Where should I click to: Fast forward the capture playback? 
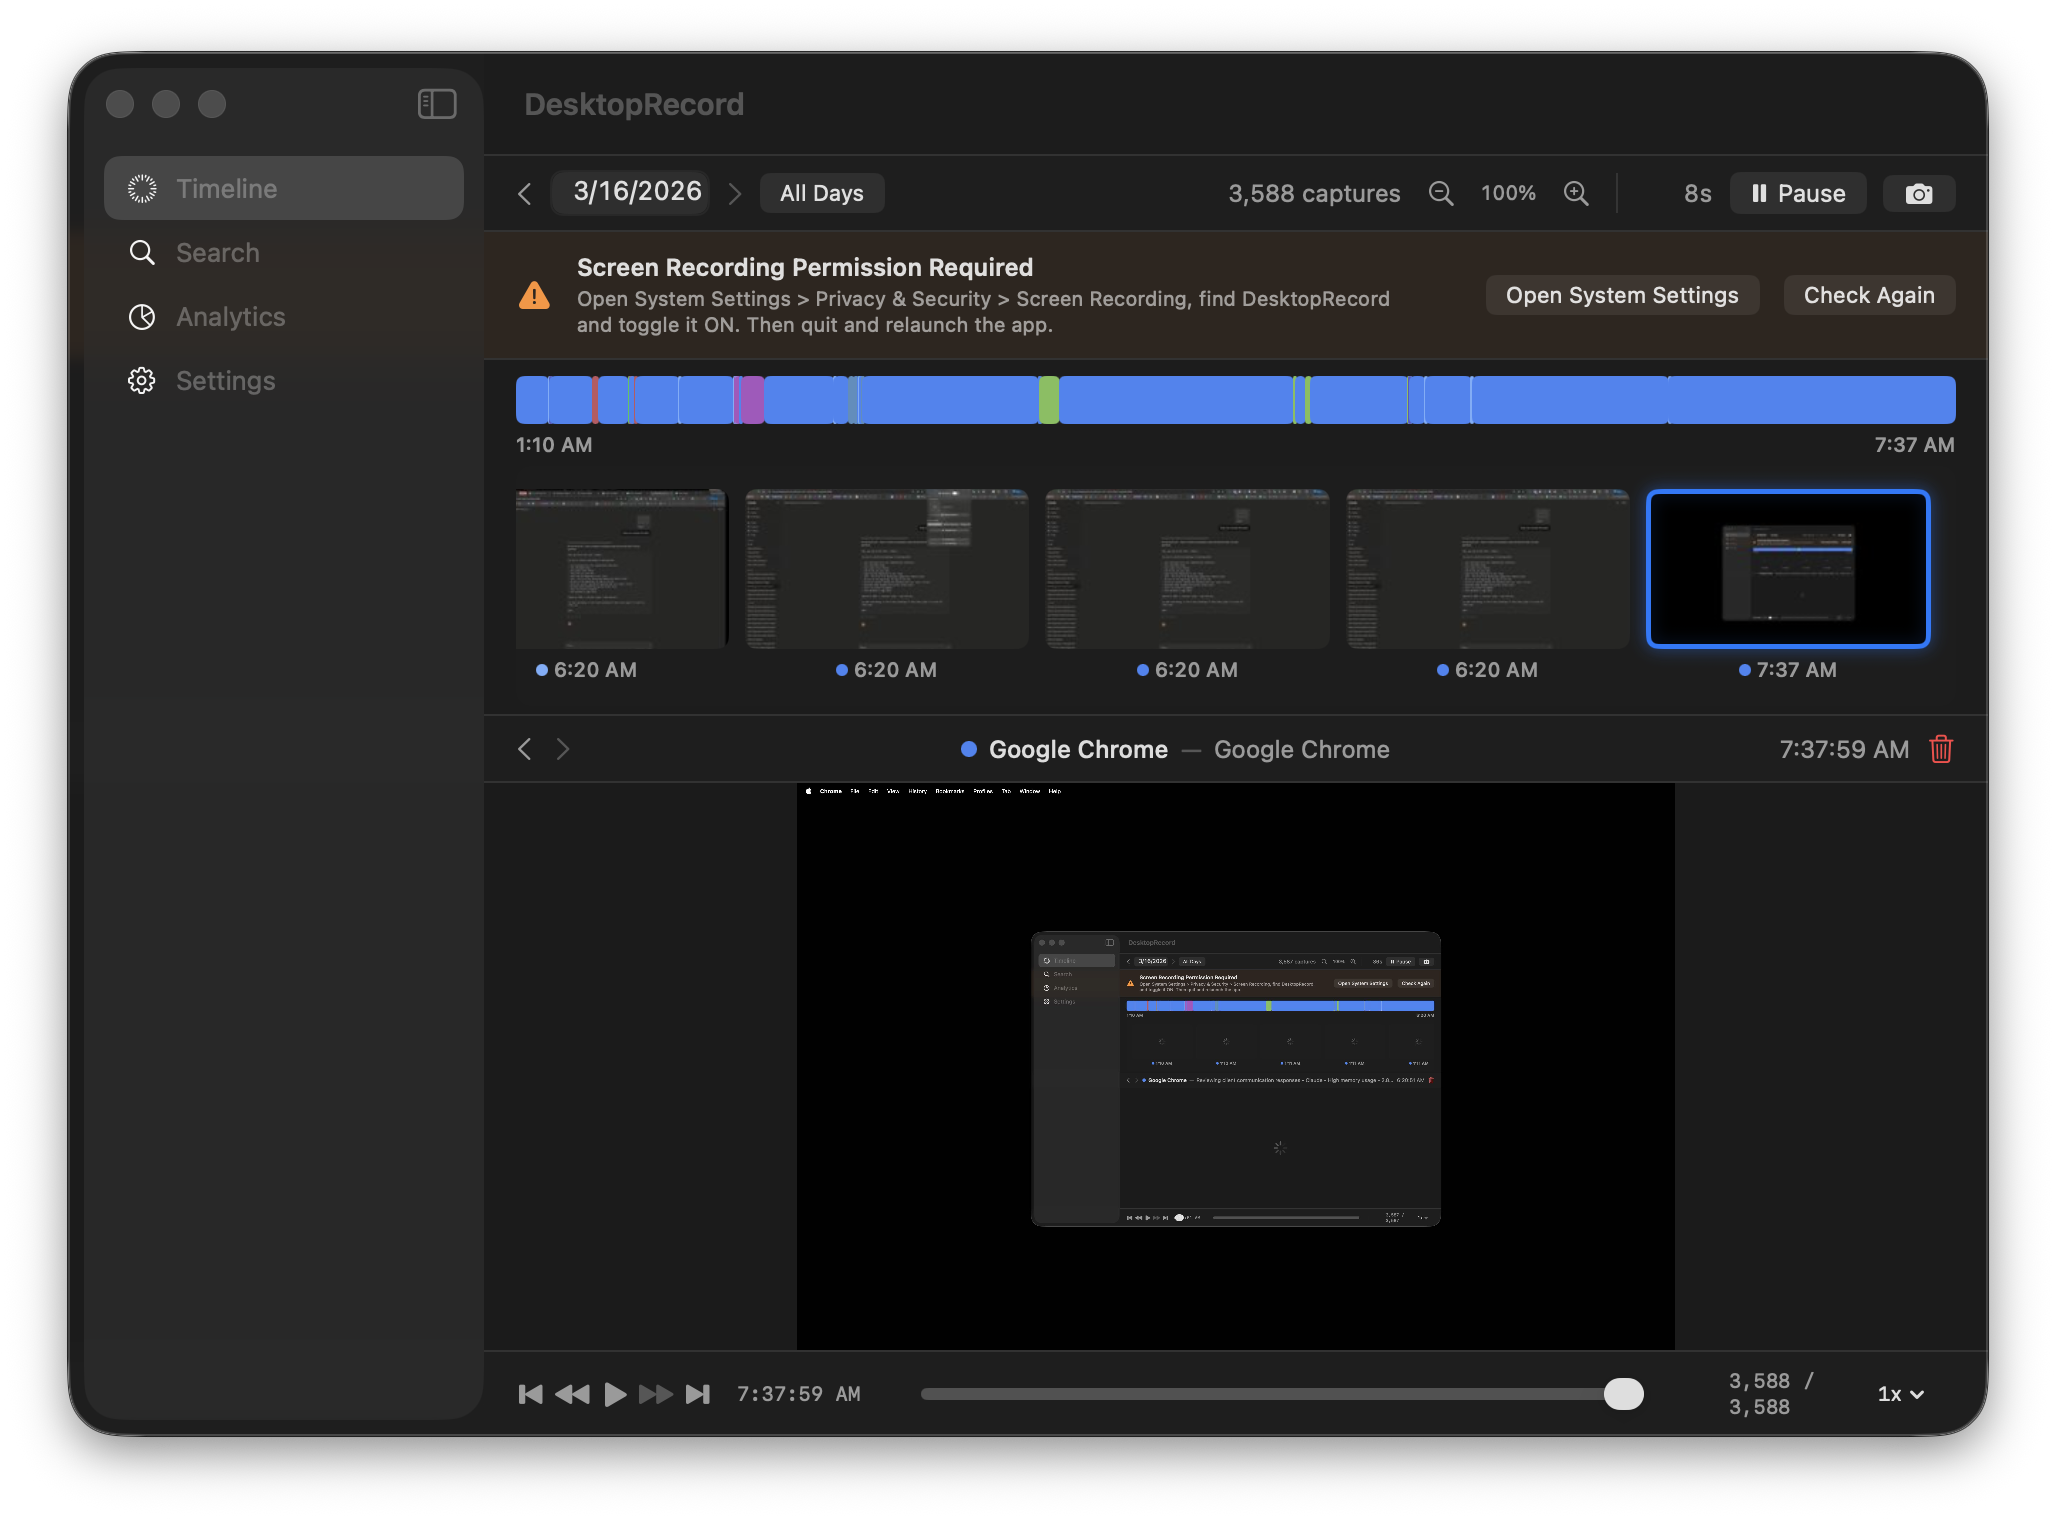point(656,1394)
